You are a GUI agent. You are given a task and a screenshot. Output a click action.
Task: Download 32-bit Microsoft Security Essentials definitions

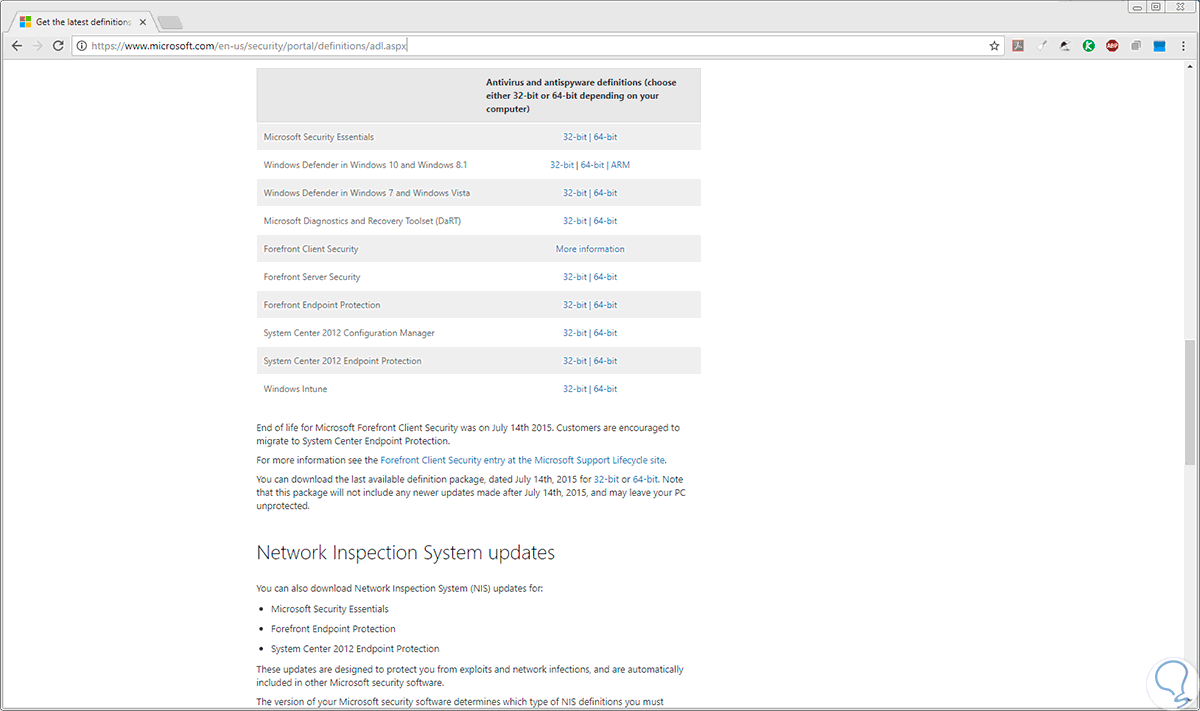tap(574, 137)
